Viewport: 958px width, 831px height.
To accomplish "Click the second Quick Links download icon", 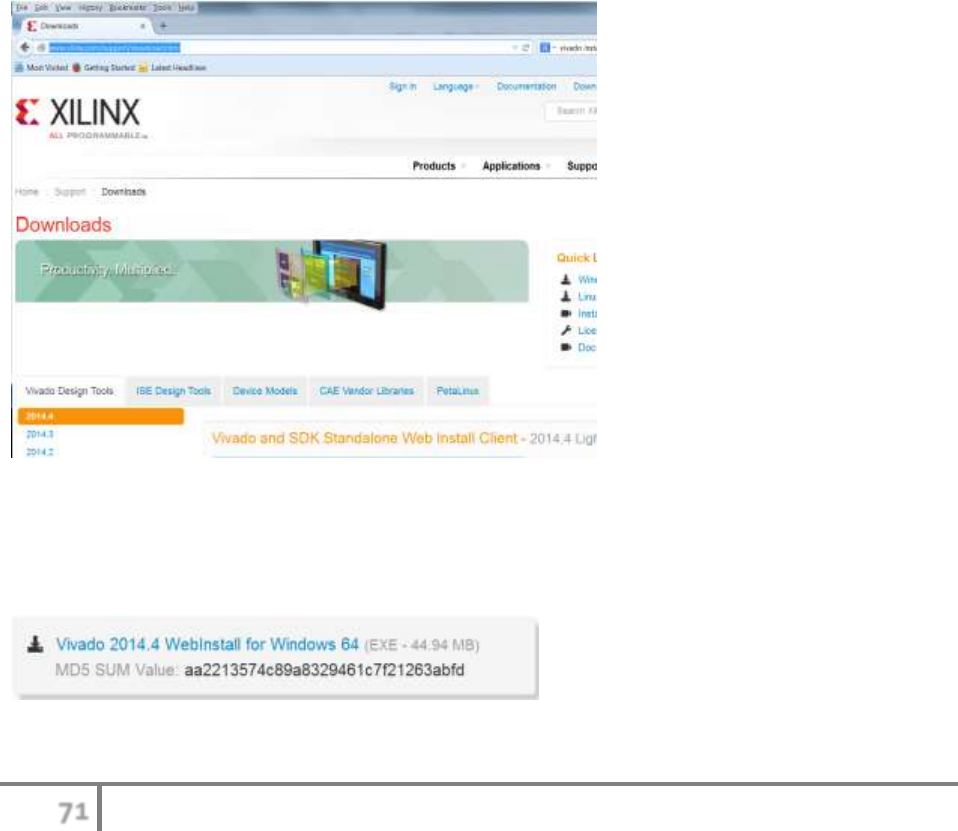I will pyautogui.click(x=566, y=296).
